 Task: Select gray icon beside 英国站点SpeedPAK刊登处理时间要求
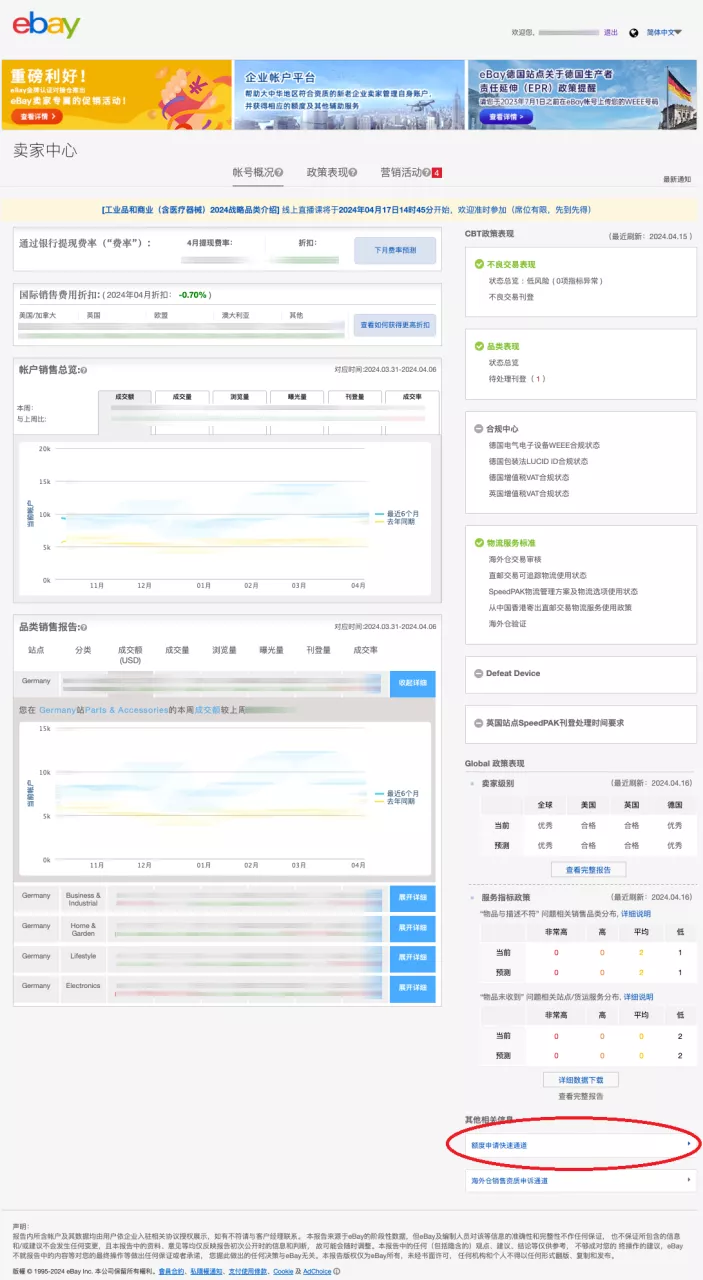click(479, 723)
